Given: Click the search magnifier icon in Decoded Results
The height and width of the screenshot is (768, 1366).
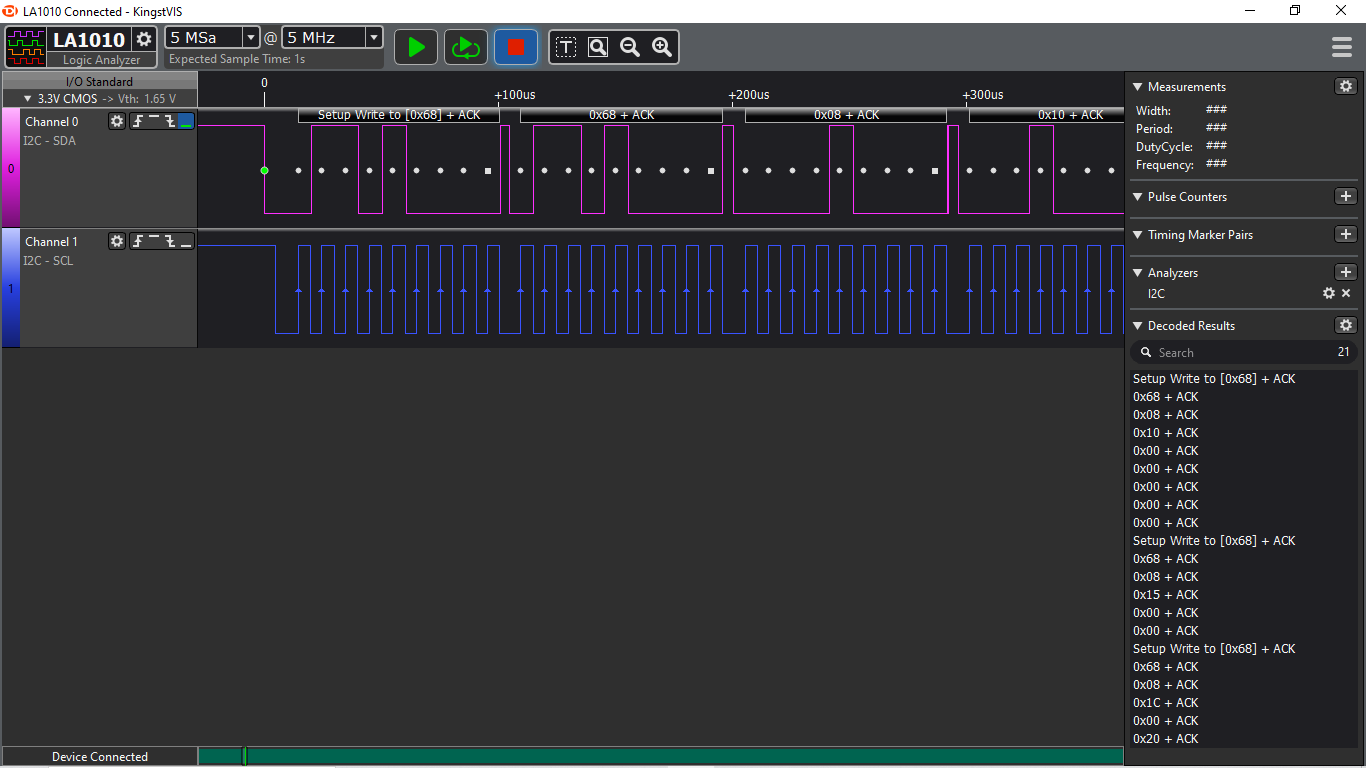Looking at the screenshot, I should [1147, 353].
